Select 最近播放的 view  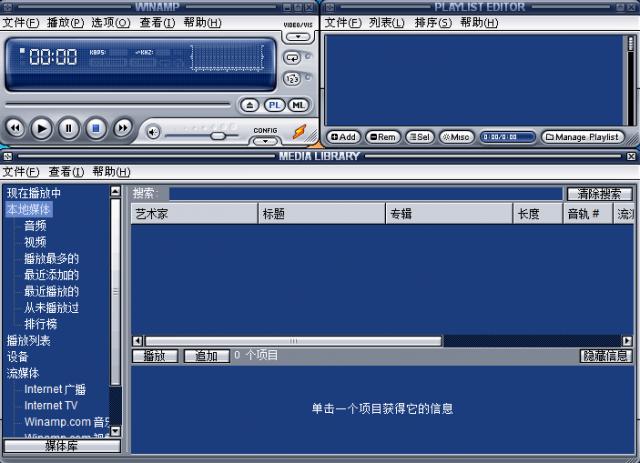coord(51,291)
